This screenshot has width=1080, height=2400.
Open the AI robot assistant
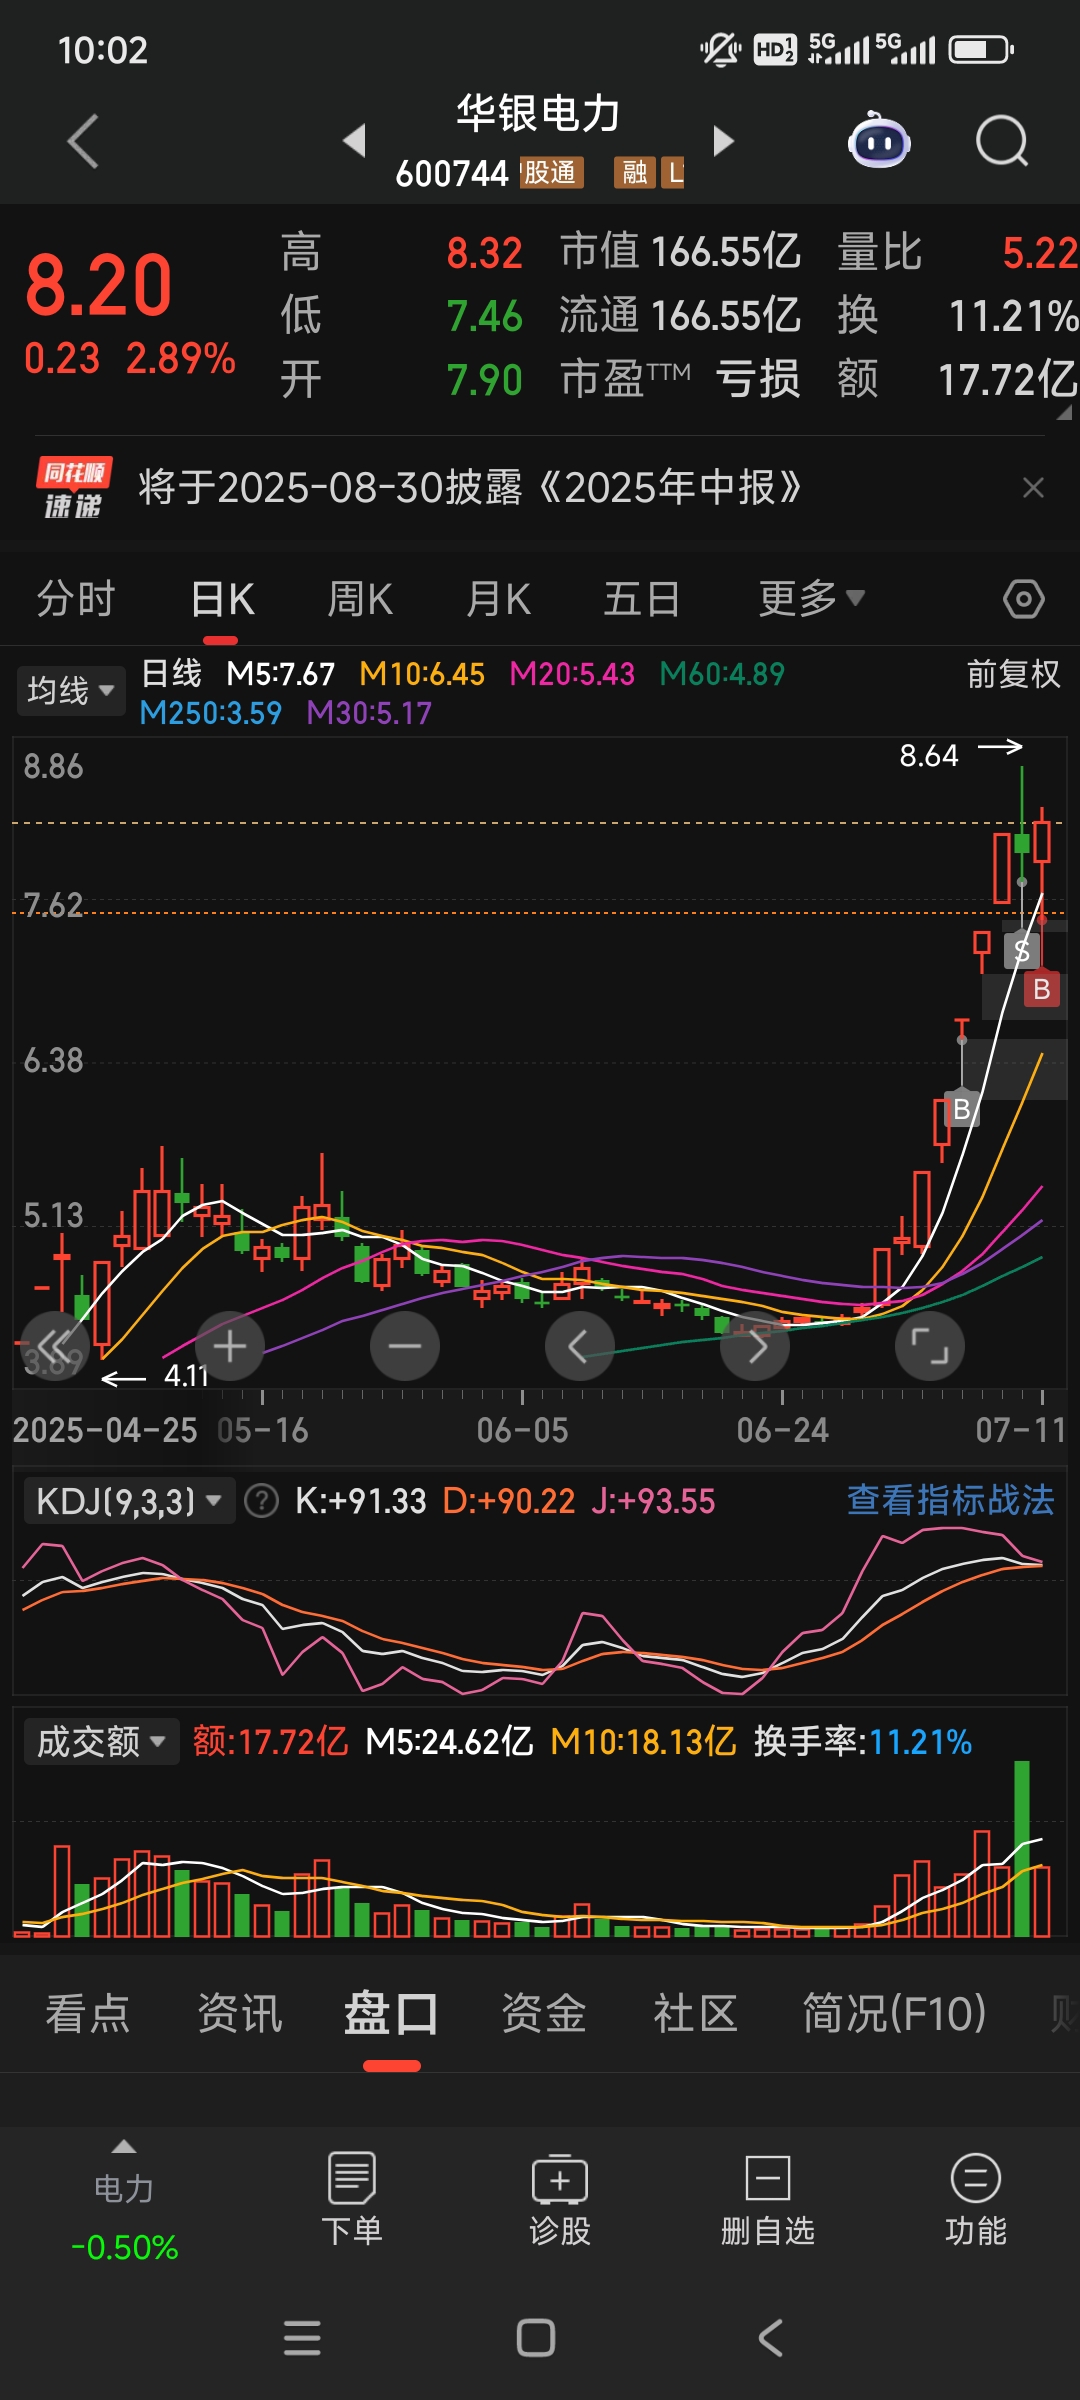[x=879, y=140]
